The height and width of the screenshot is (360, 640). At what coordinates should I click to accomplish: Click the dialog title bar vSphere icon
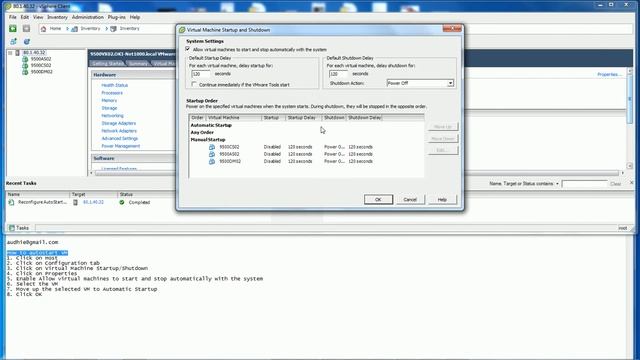(182, 30)
